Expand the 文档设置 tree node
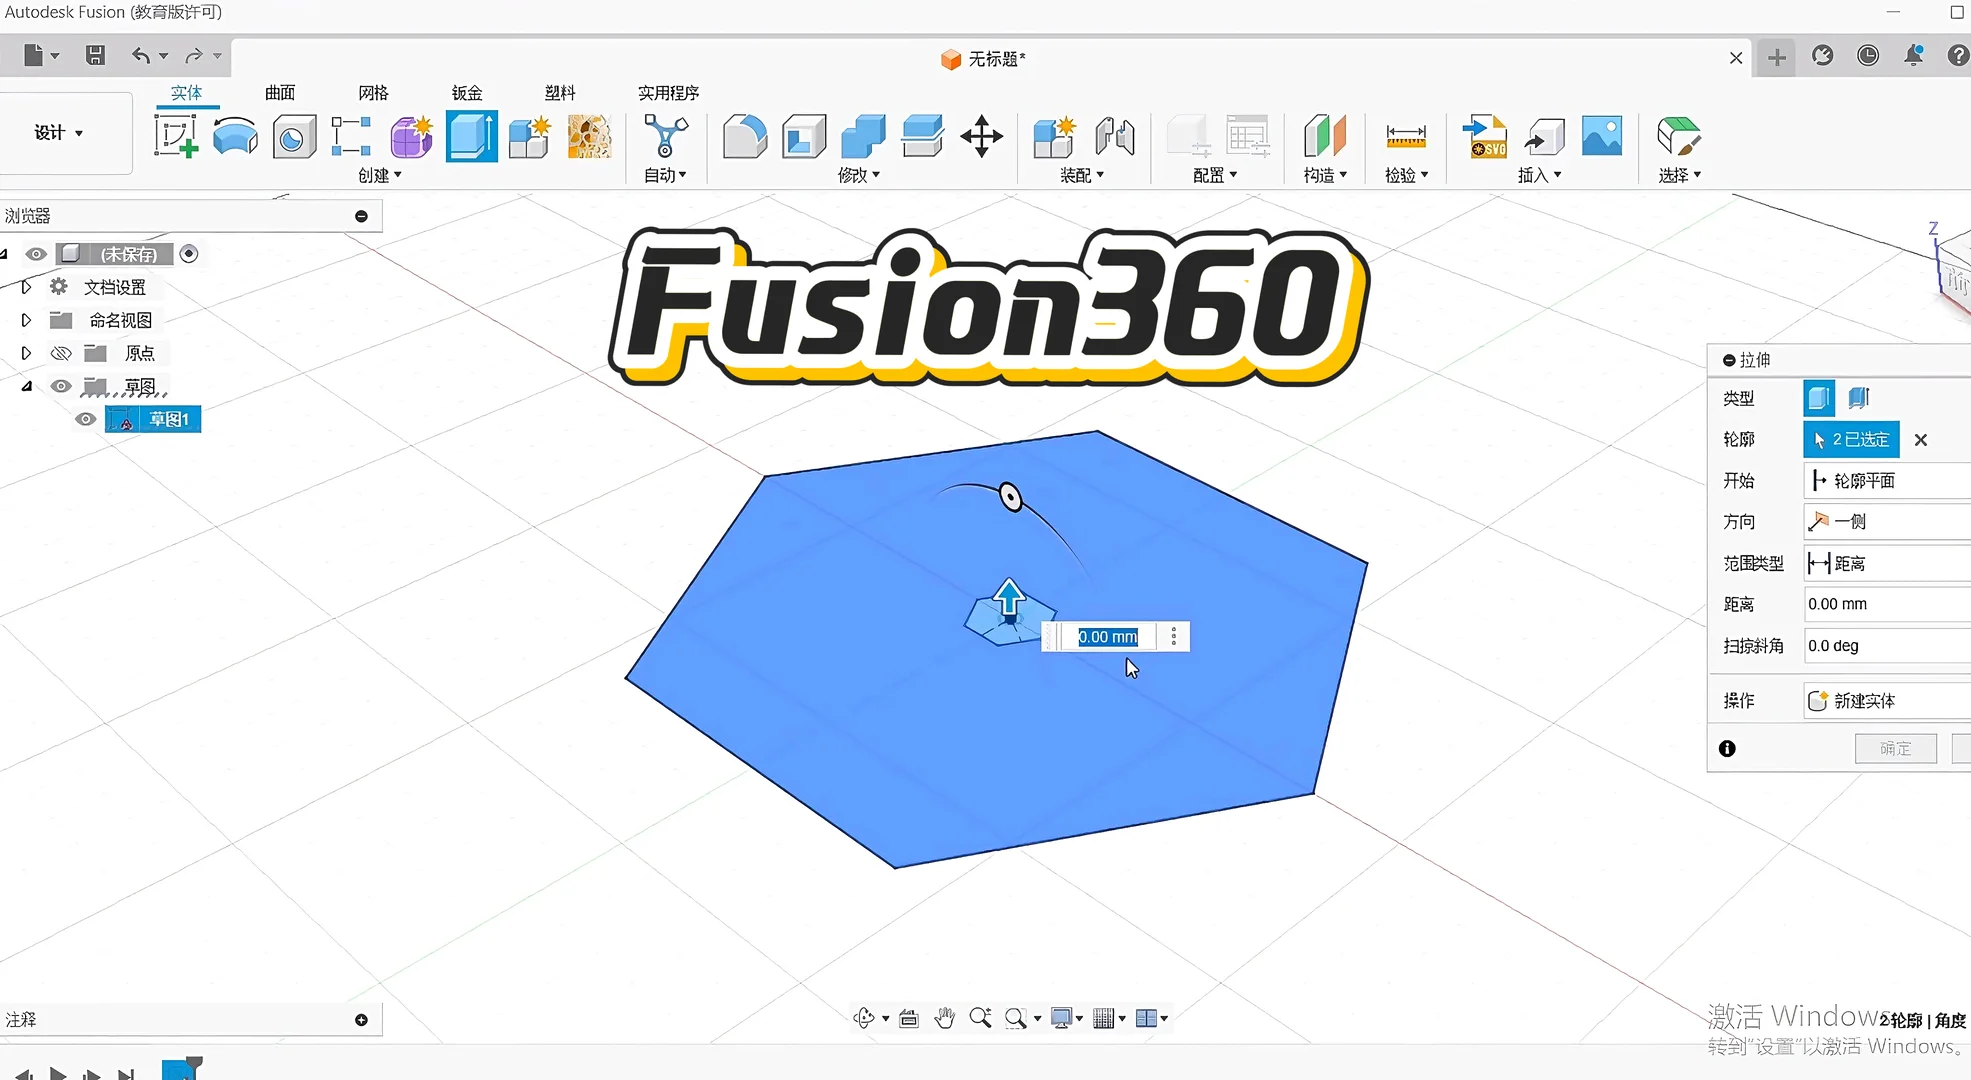The width and height of the screenshot is (1971, 1080). (26, 287)
